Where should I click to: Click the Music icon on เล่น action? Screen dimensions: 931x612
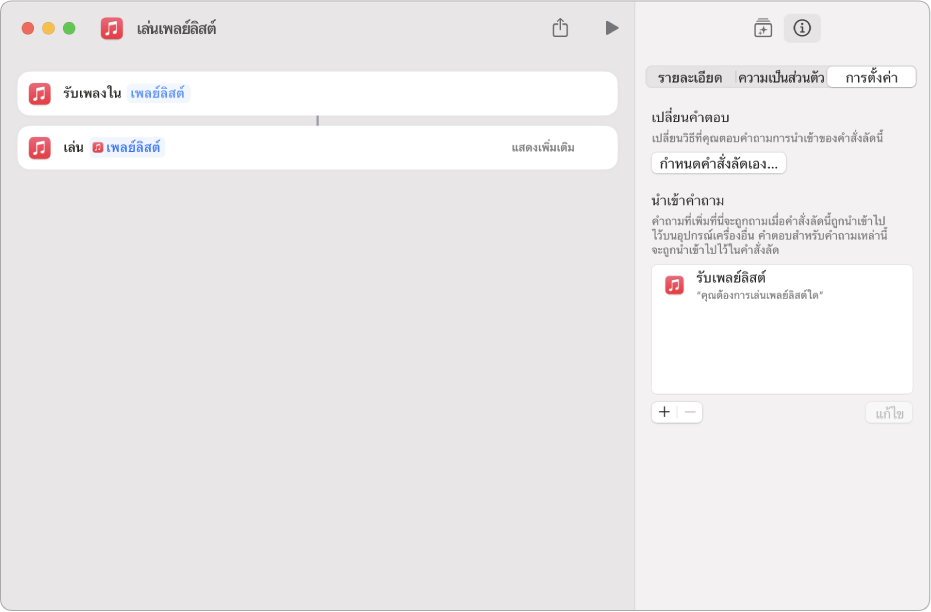click(39, 148)
